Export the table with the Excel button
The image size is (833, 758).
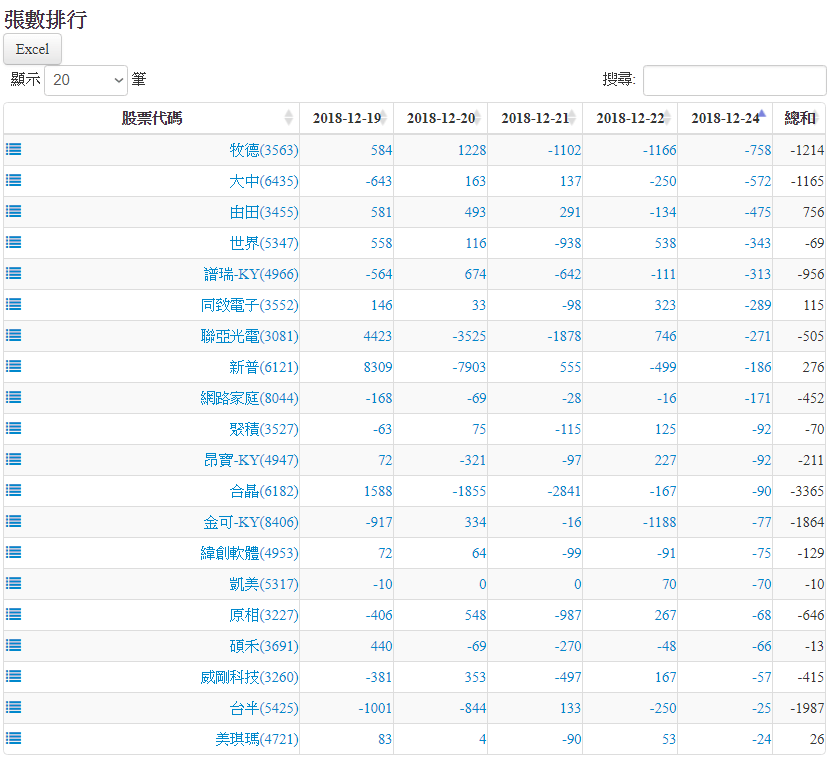(32, 49)
